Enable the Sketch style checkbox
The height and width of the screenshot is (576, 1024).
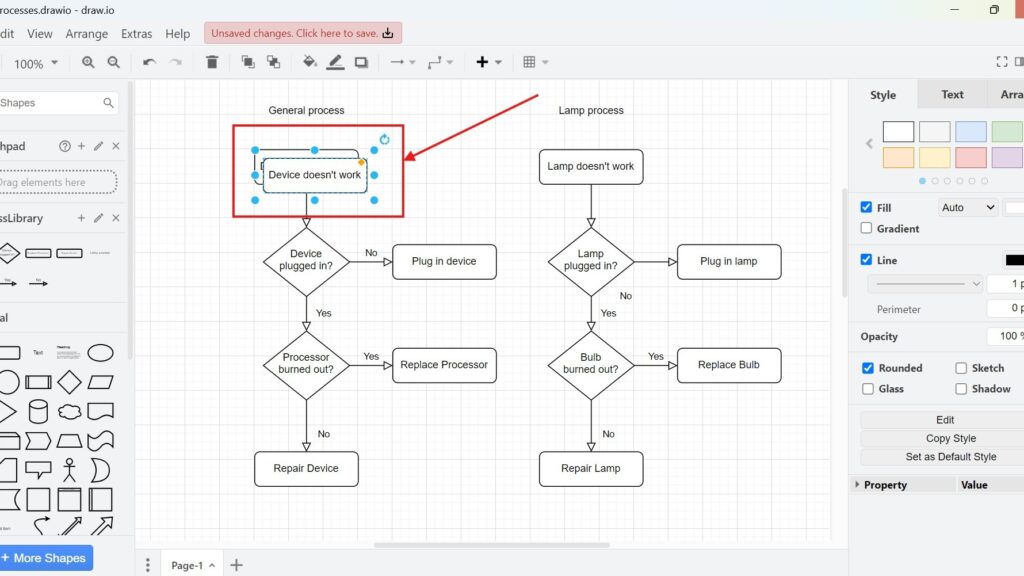click(x=960, y=367)
